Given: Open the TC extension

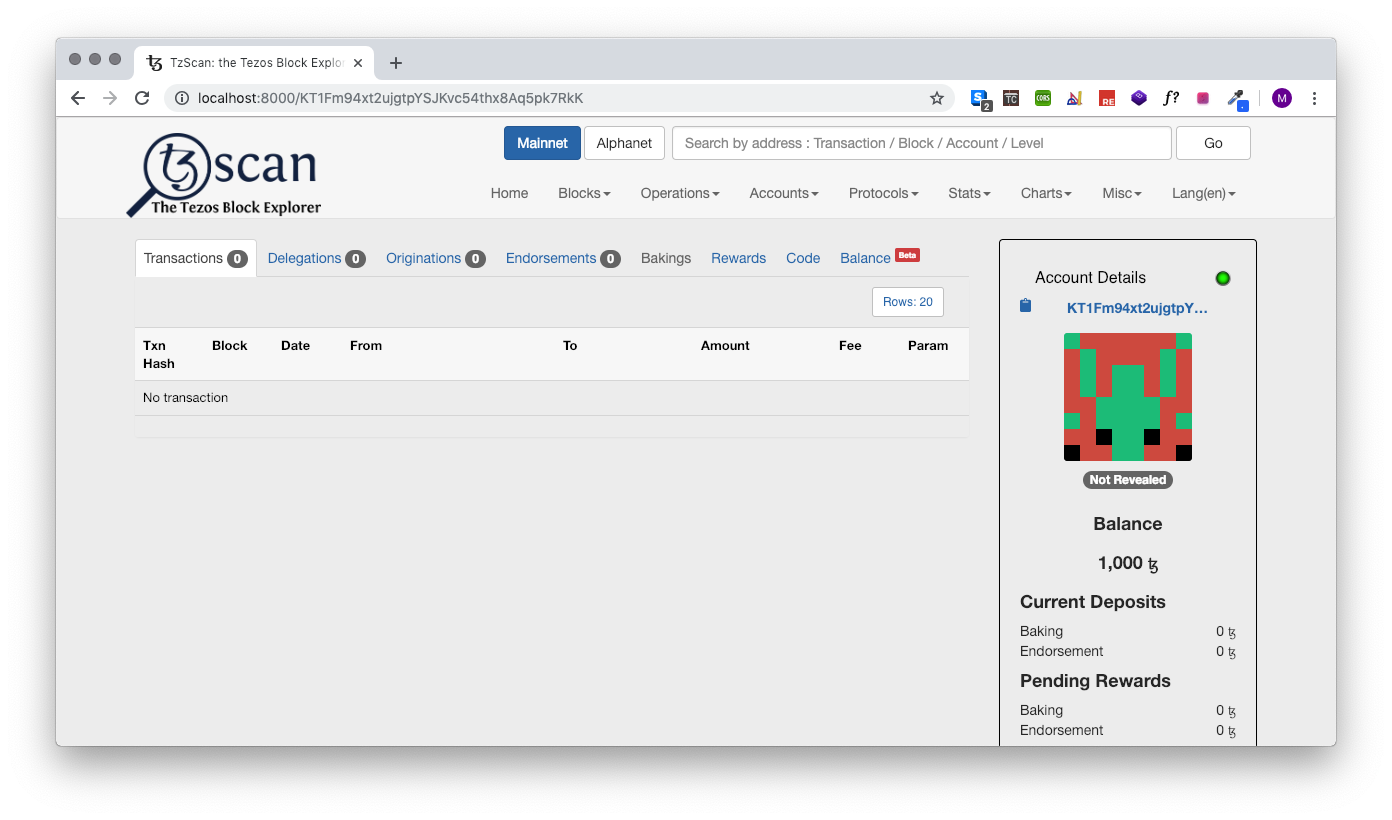Looking at the screenshot, I should (x=1011, y=98).
